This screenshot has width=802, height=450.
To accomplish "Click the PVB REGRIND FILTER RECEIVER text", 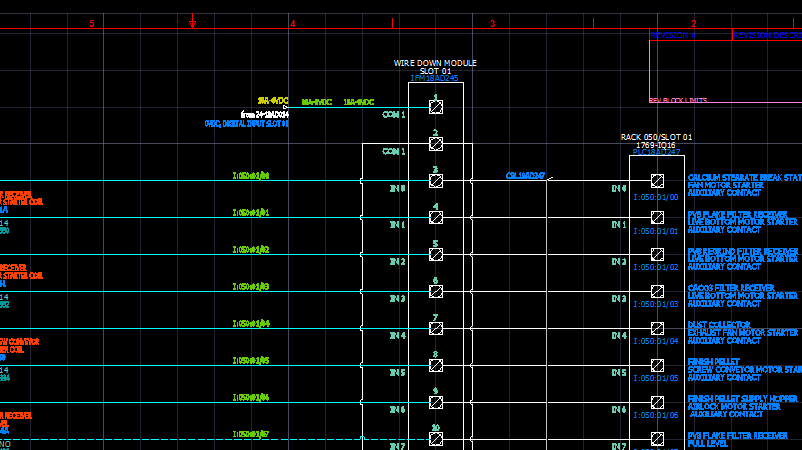I will point(743,252).
